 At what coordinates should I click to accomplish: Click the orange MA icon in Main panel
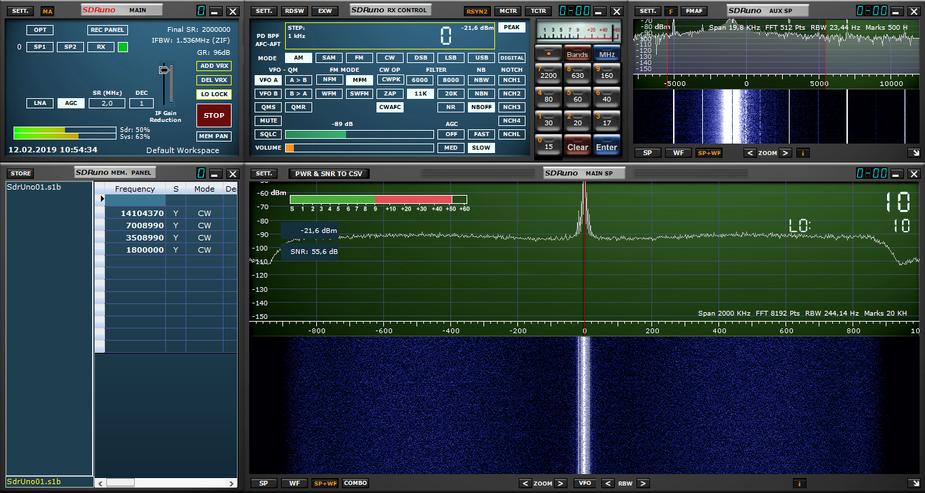(x=47, y=11)
